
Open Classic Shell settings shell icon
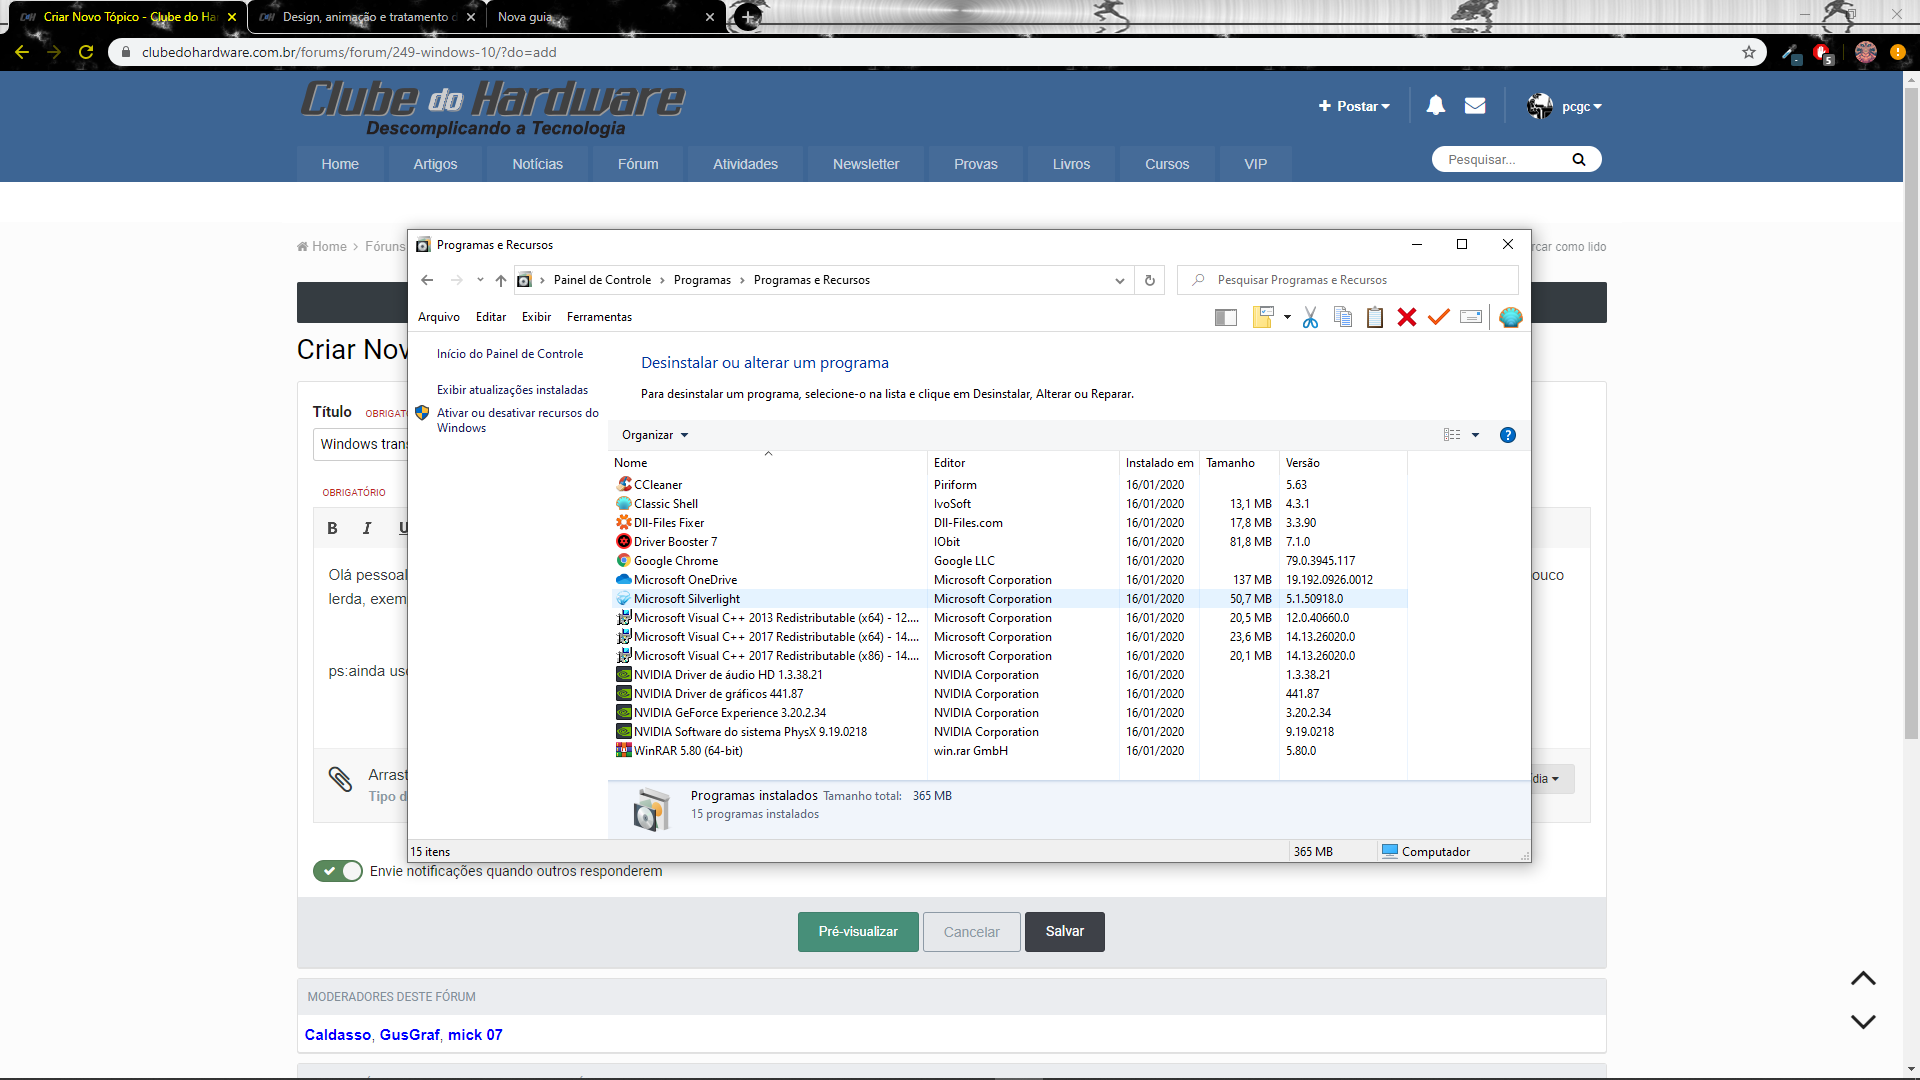(x=1510, y=318)
